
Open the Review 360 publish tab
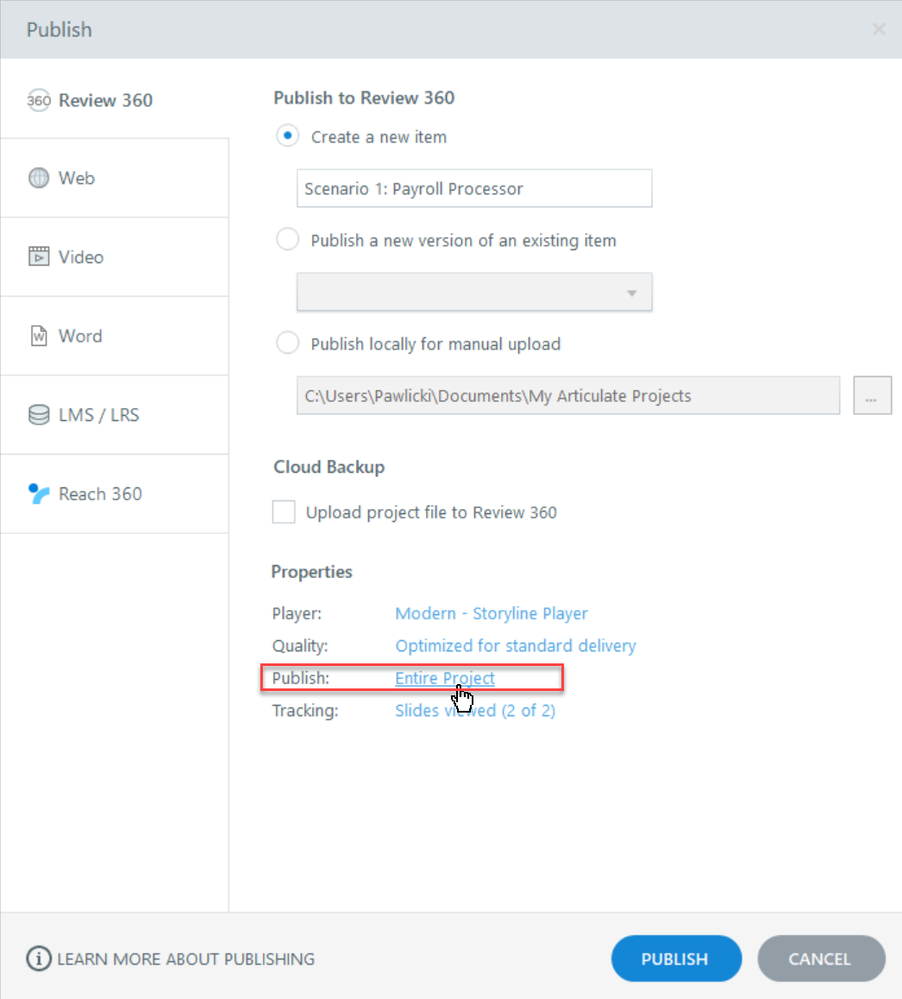pos(115,100)
